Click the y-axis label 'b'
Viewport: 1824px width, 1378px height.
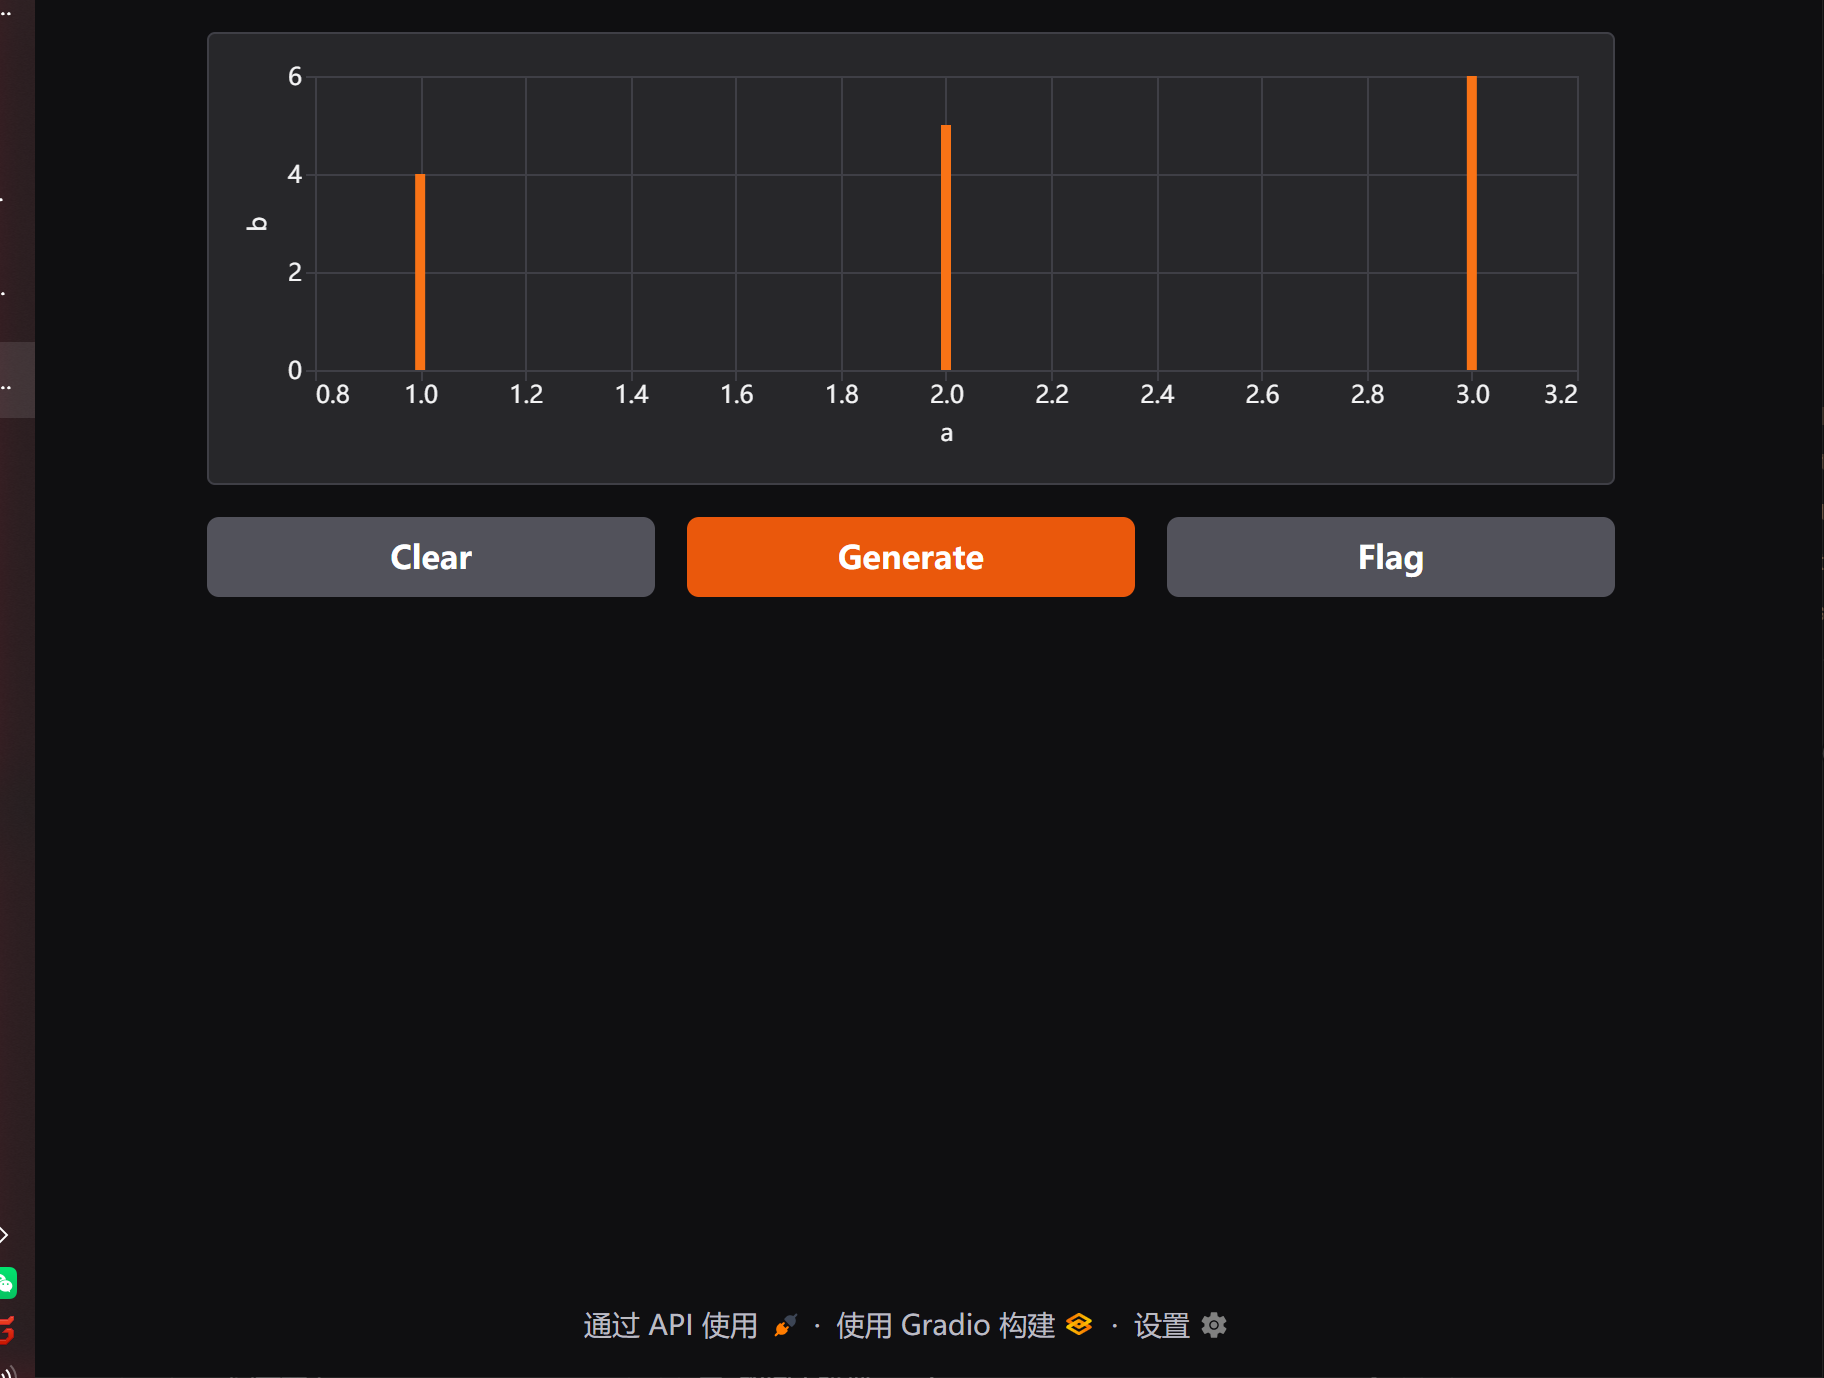257,223
